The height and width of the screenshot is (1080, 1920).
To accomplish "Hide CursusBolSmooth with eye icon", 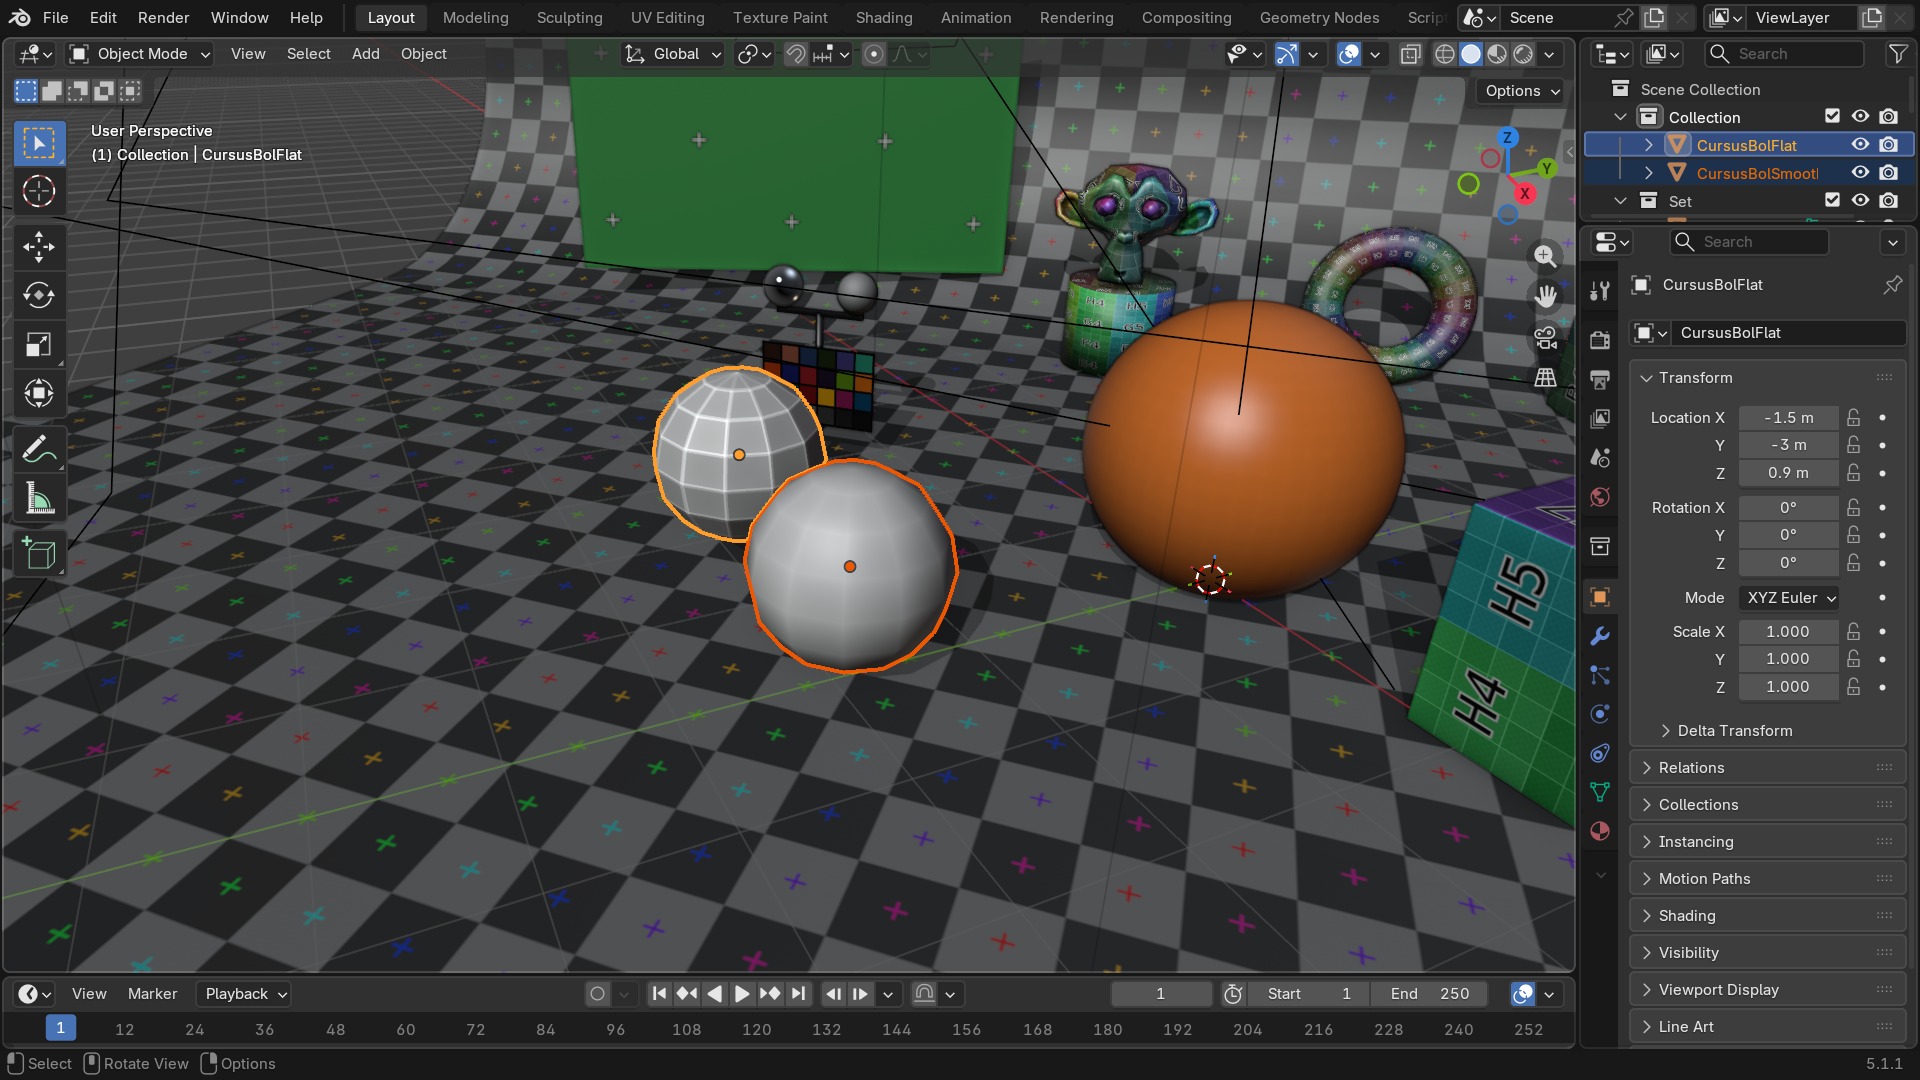I will point(1860,173).
